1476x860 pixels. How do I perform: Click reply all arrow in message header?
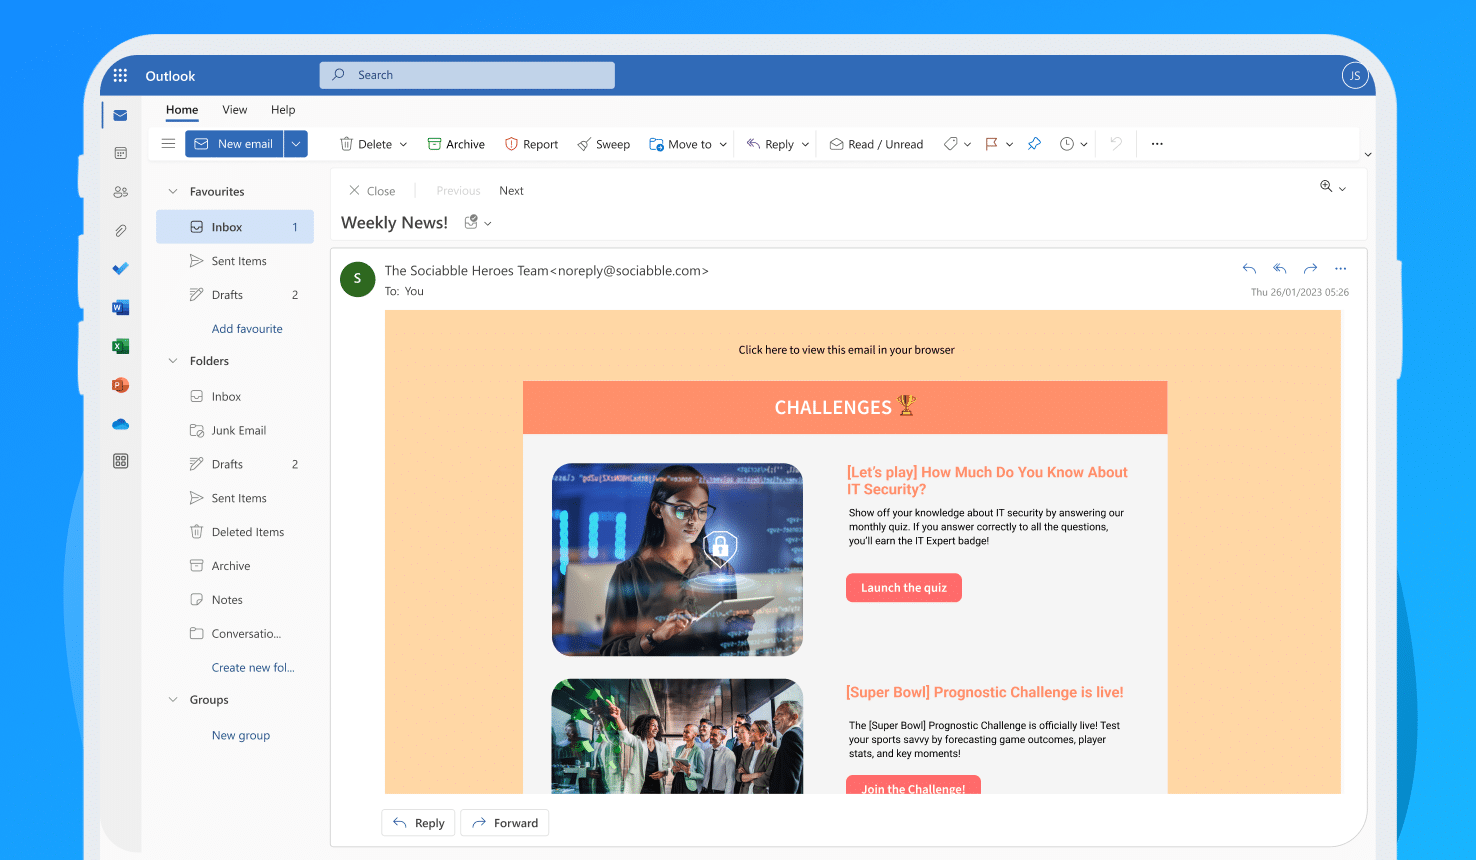click(x=1279, y=268)
